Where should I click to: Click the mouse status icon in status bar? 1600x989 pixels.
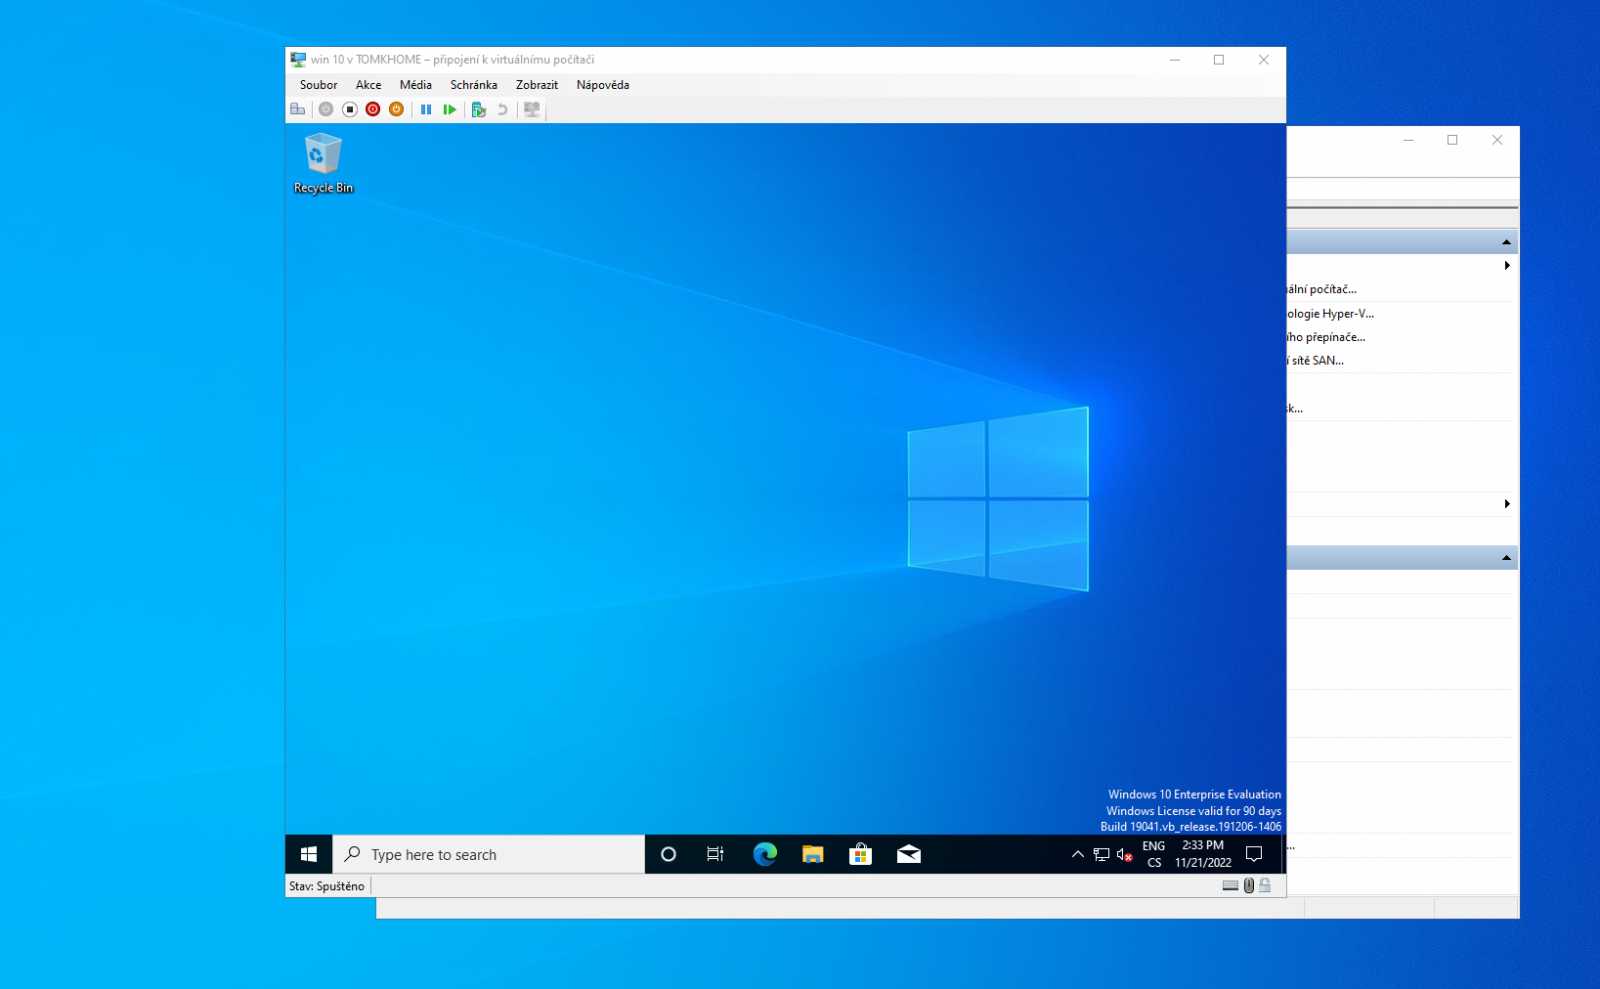coord(1249,886)
